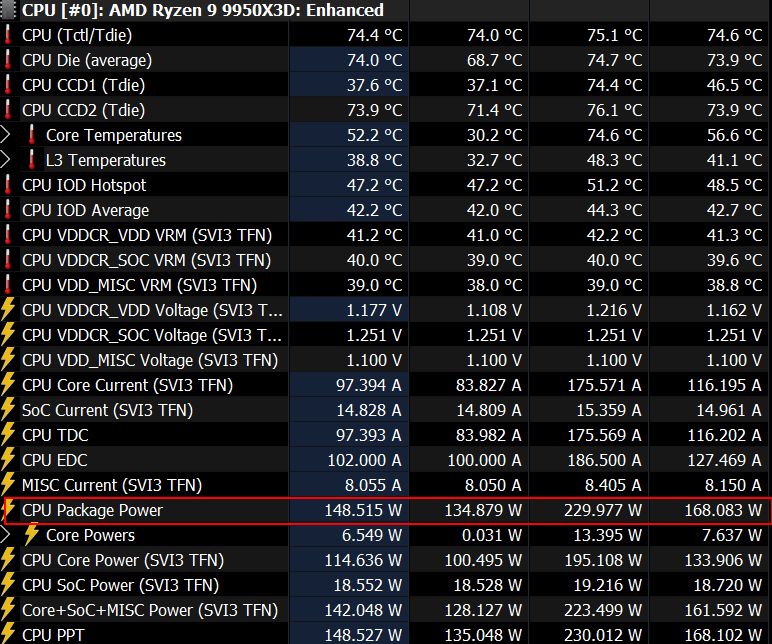Select the CPU IOD Hotspot label
Image resolution: width=772 pixels, height=644 pixels.
[84, 185]
